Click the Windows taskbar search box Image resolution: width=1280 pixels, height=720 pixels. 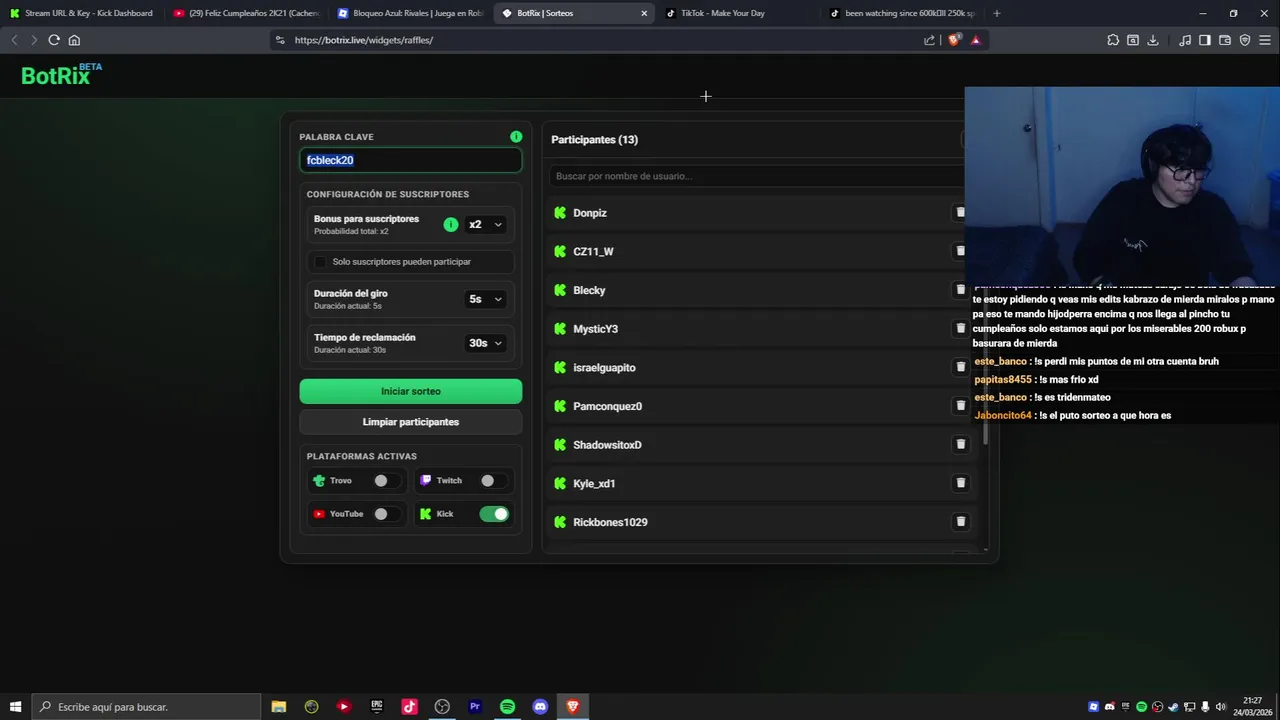coord(146,707)
